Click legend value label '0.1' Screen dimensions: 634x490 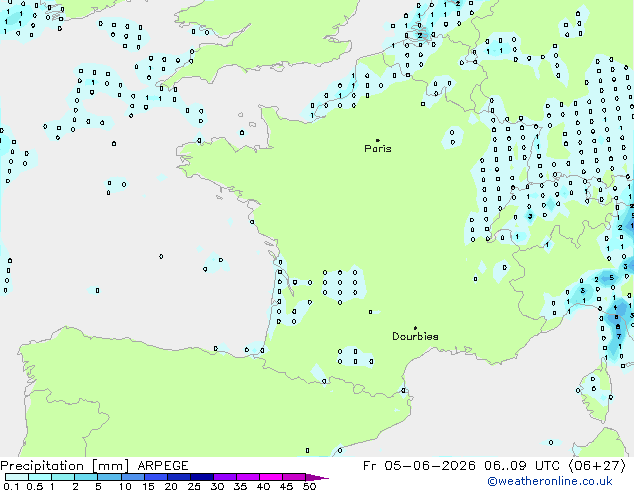click(11, 486)
